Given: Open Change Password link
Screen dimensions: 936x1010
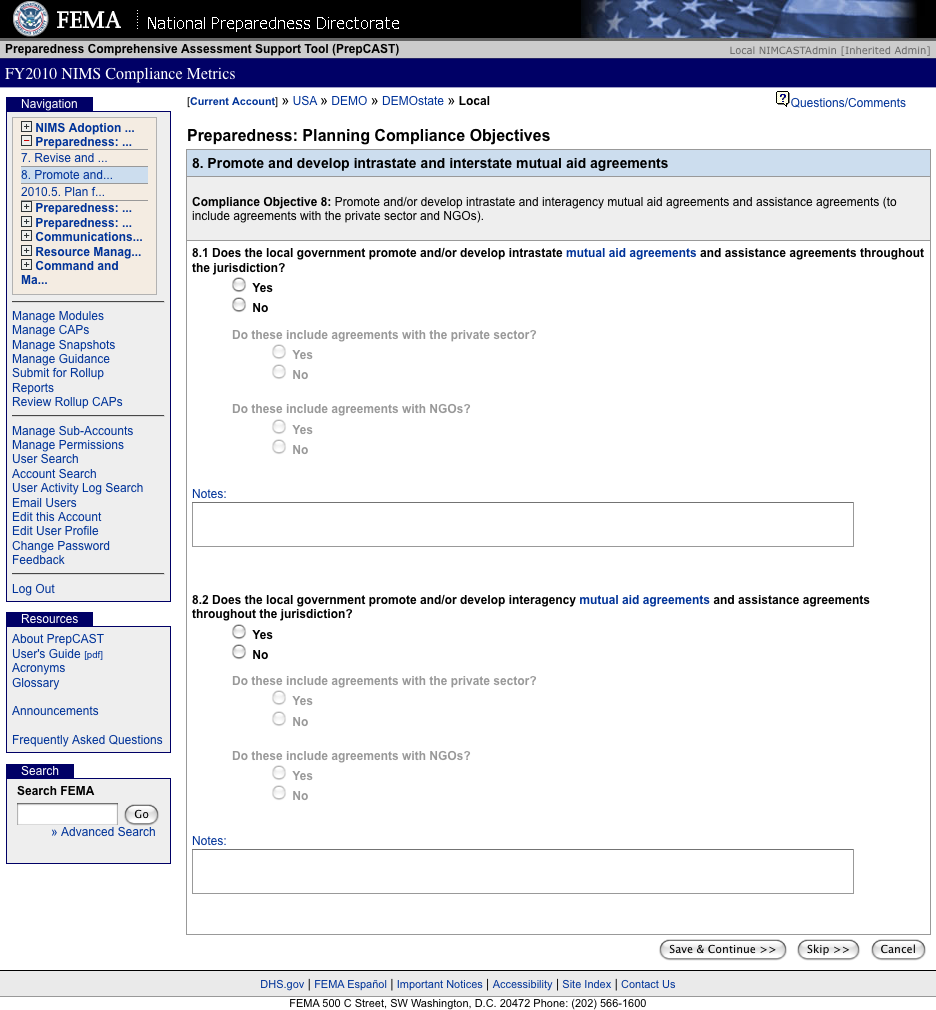Looking at the screenshot, I should (x=61, y=546).
